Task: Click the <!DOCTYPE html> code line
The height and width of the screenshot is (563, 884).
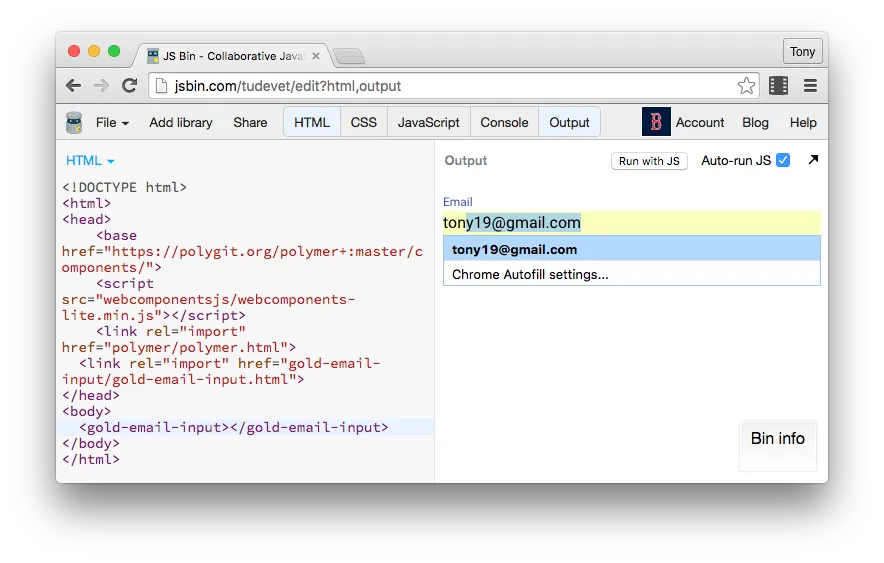Action: (x=124, y=187)
